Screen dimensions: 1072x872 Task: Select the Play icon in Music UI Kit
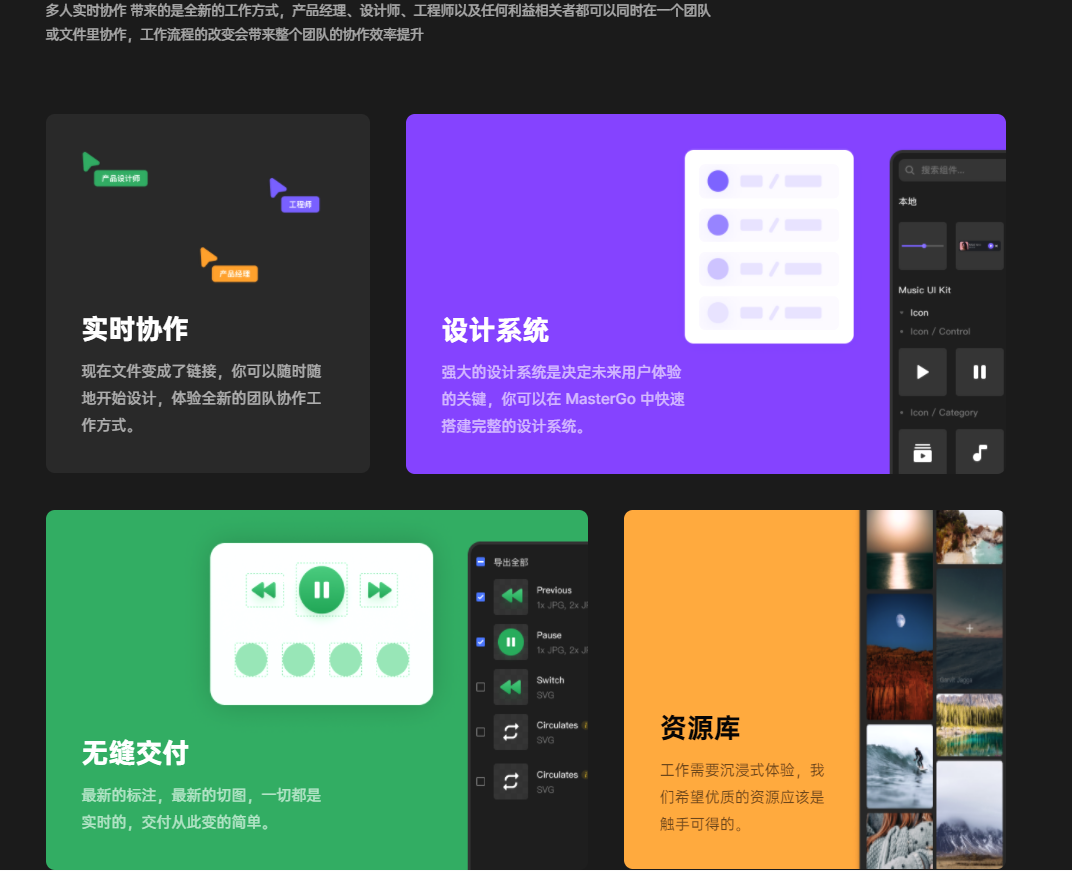click(x=922, y=371)
